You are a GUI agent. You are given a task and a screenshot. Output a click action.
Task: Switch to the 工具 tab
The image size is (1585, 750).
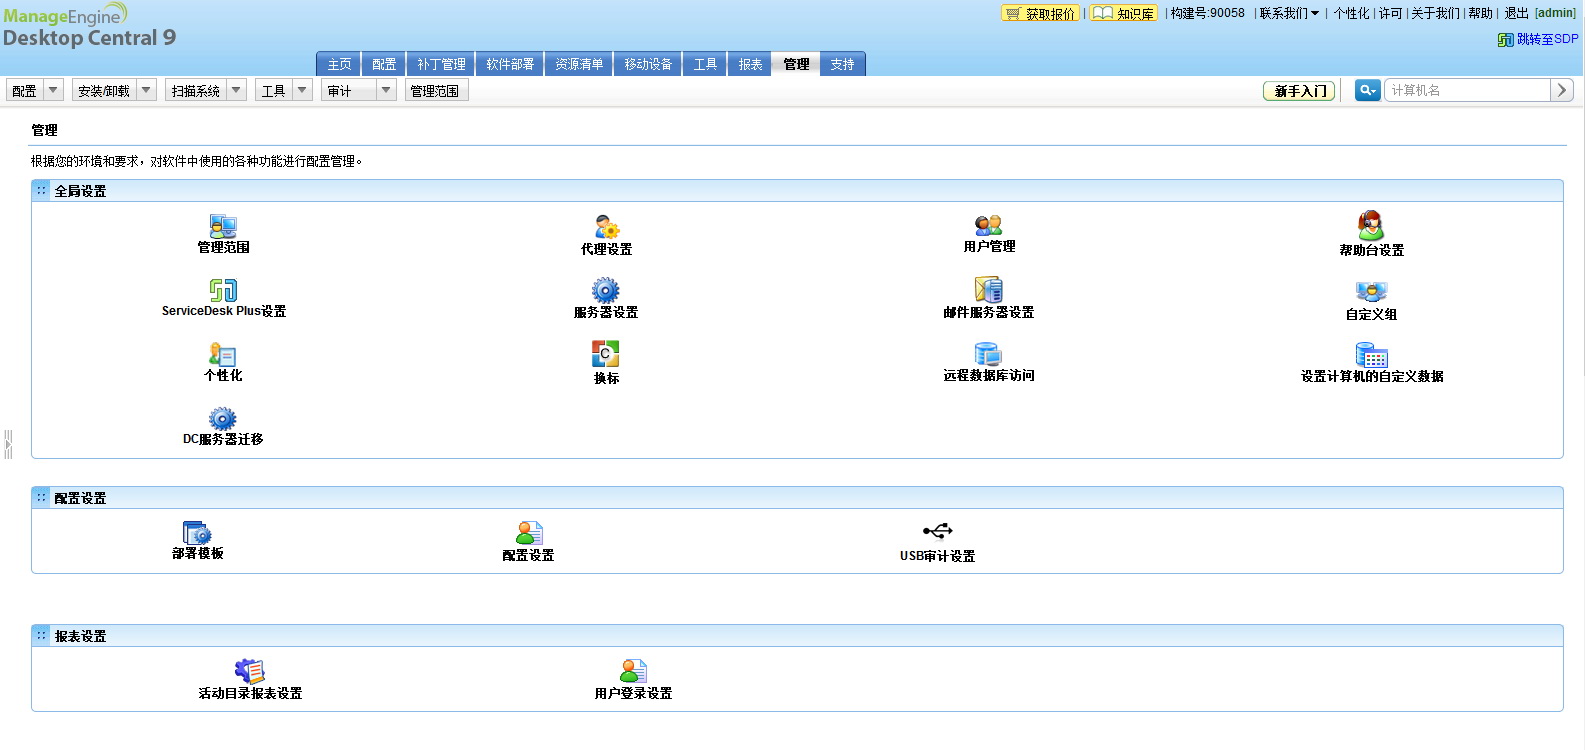(x=705, y=64)
